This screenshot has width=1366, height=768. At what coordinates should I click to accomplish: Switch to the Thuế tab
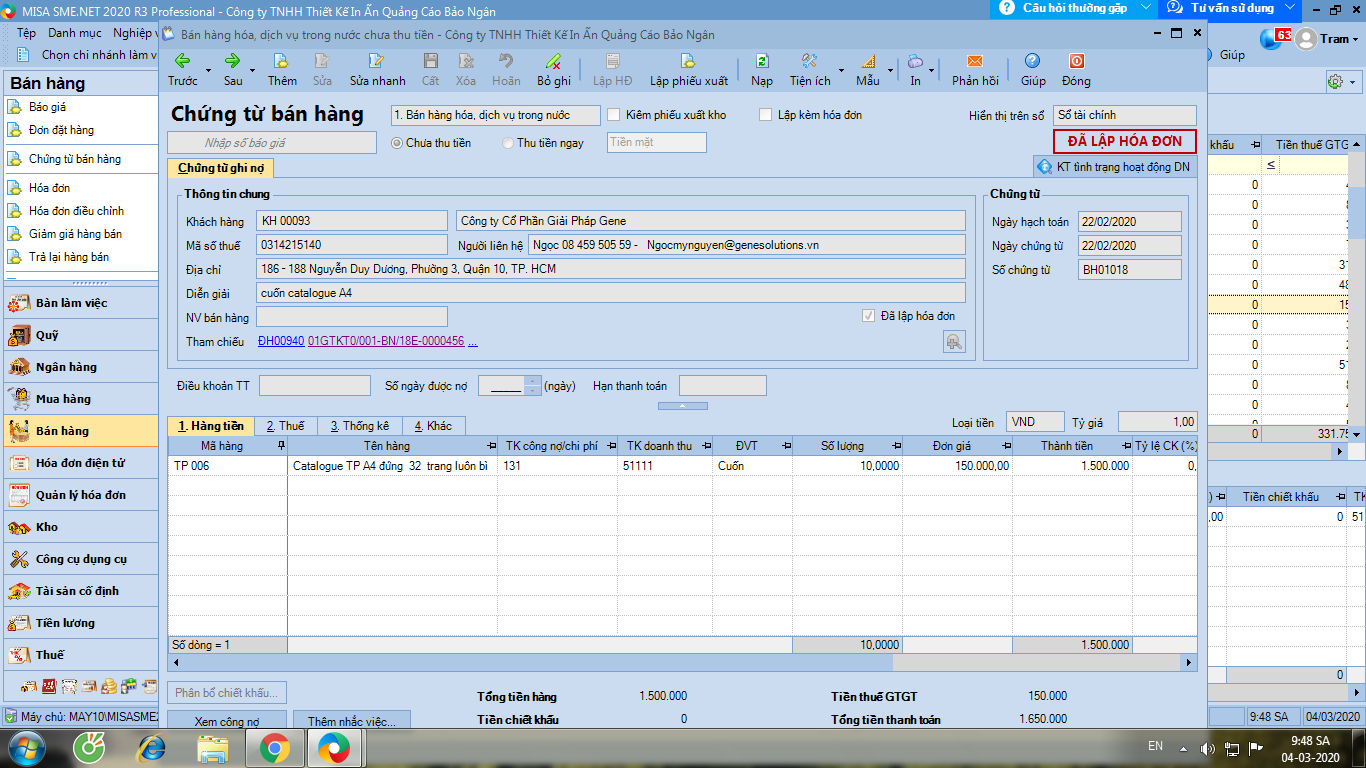pos(285,426)
